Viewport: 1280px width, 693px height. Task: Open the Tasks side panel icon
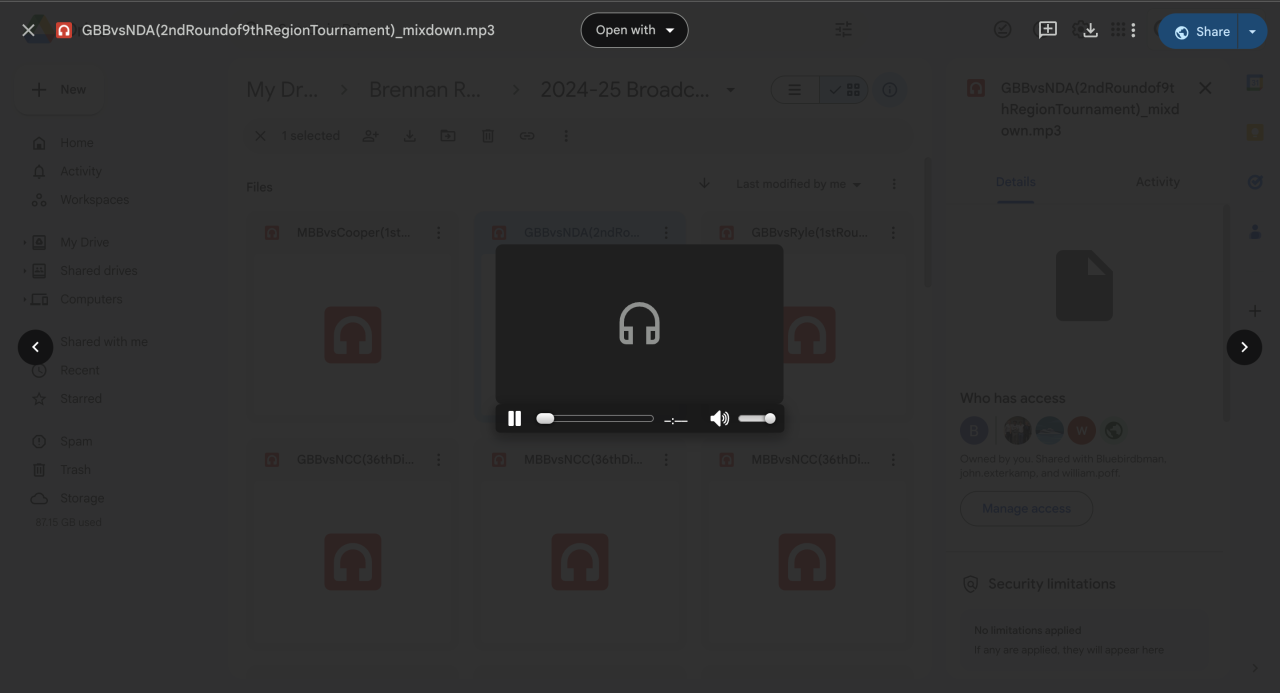point(1255,182)
